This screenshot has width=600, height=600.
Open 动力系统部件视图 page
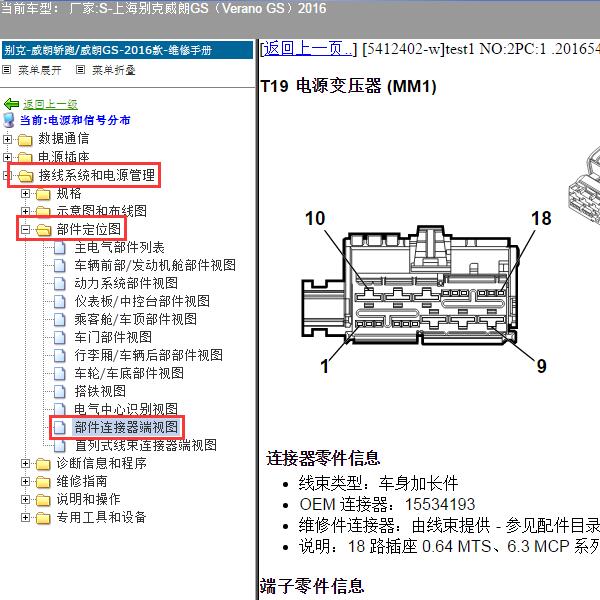pyautogui.click(x=126, y=284)
